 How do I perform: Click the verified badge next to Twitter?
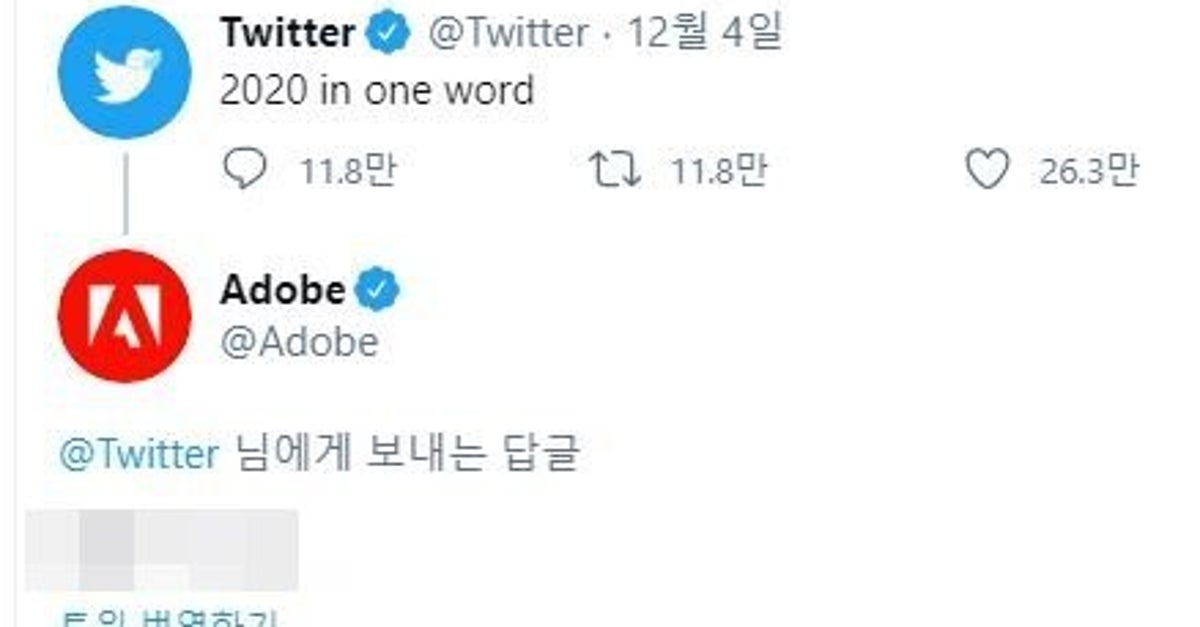[x=388, y=34]
